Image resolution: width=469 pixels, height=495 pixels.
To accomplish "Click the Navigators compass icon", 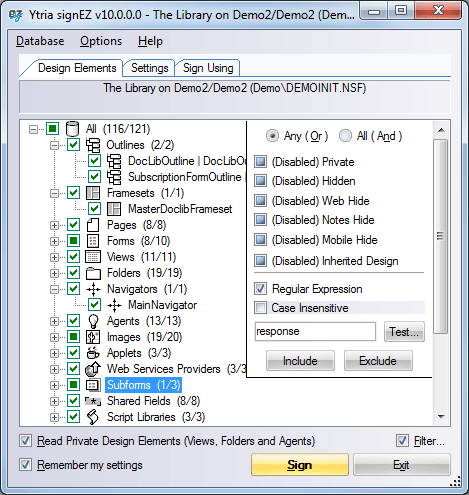I will pos(93,289).
